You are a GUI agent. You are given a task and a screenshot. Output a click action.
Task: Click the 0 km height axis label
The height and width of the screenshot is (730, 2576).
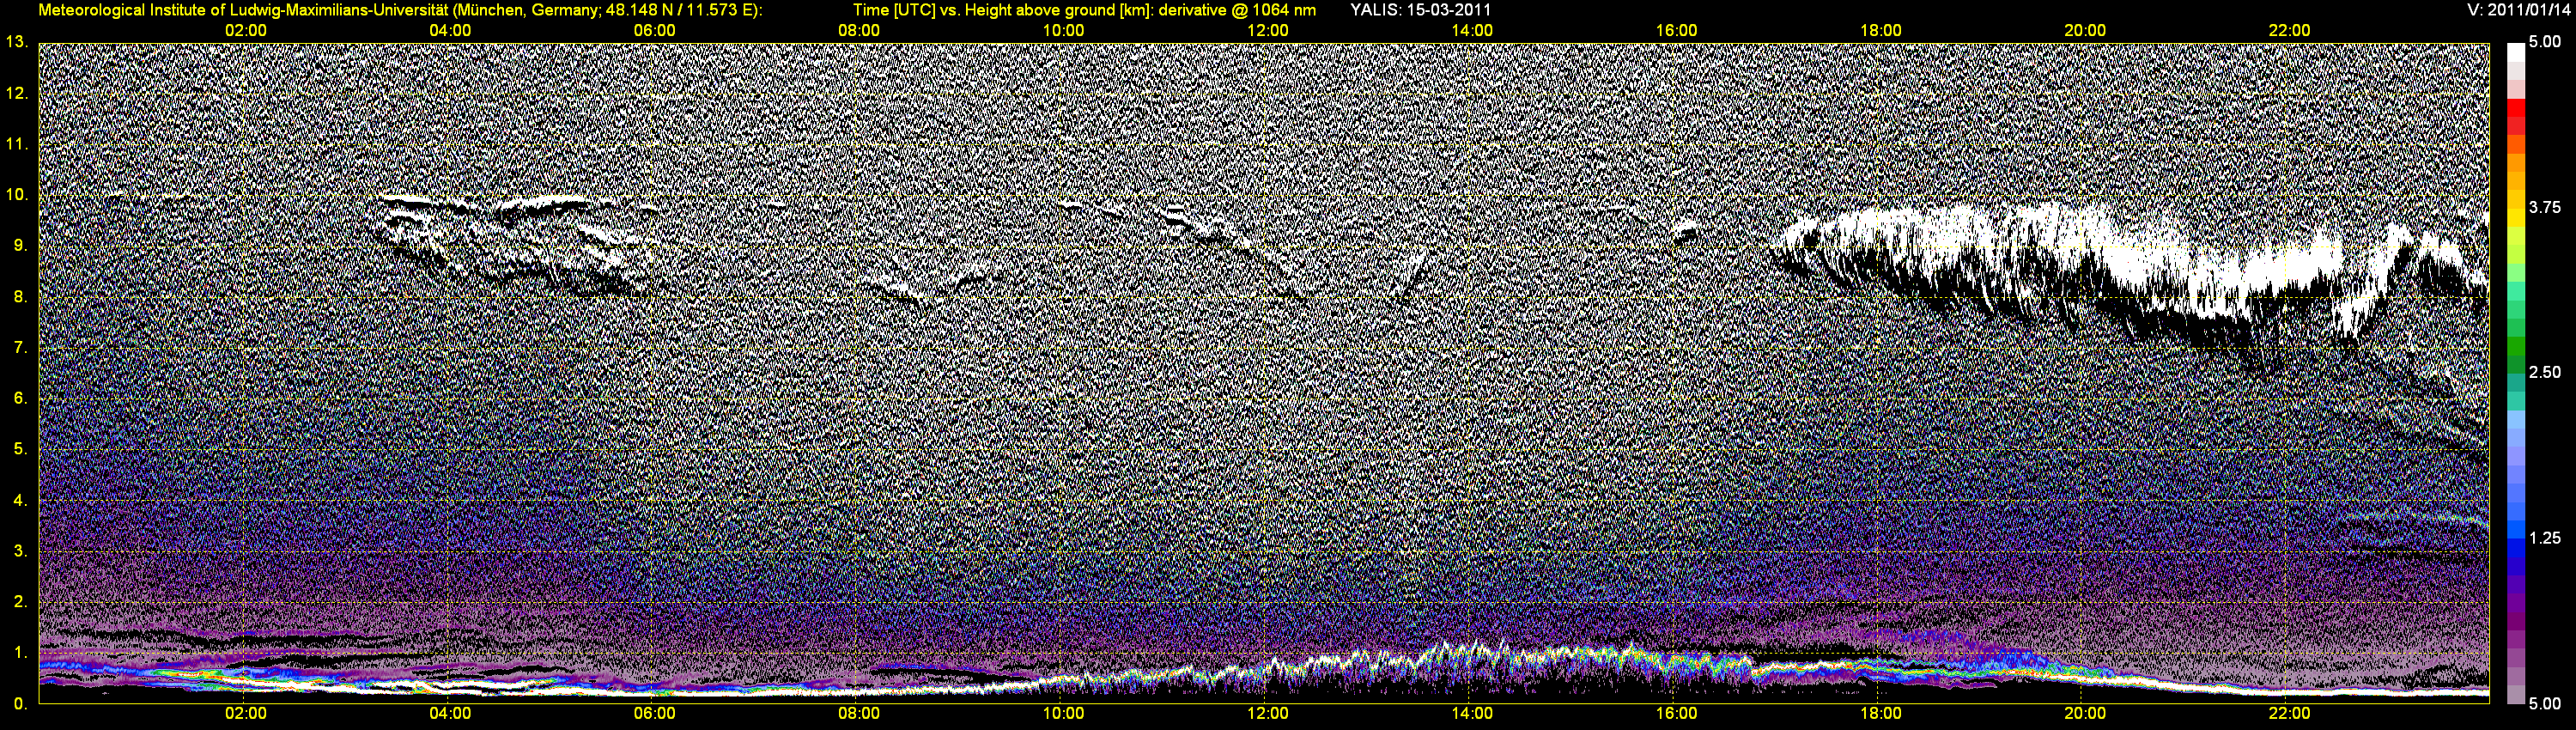tap(20, 703)
